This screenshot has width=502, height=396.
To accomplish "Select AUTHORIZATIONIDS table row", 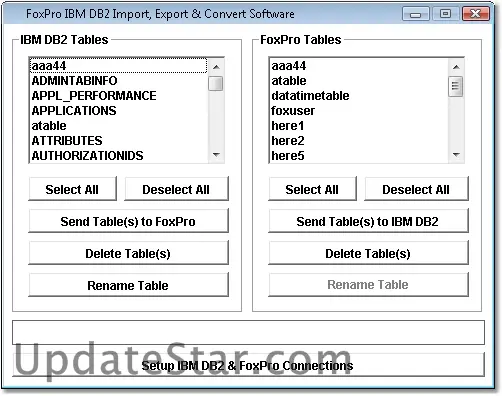I will 119,156.
